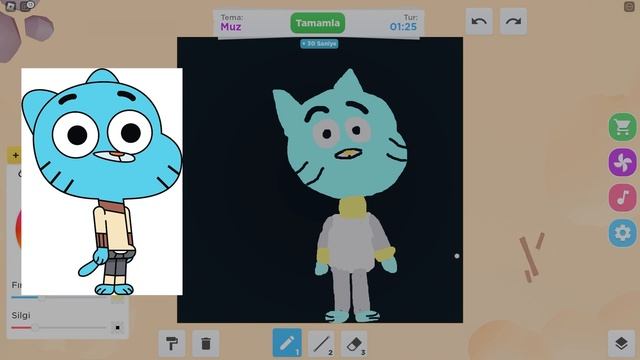
Task: Adjust the Silgi eraser size slider
Action: pyautogui.click(x=59, y=327)
